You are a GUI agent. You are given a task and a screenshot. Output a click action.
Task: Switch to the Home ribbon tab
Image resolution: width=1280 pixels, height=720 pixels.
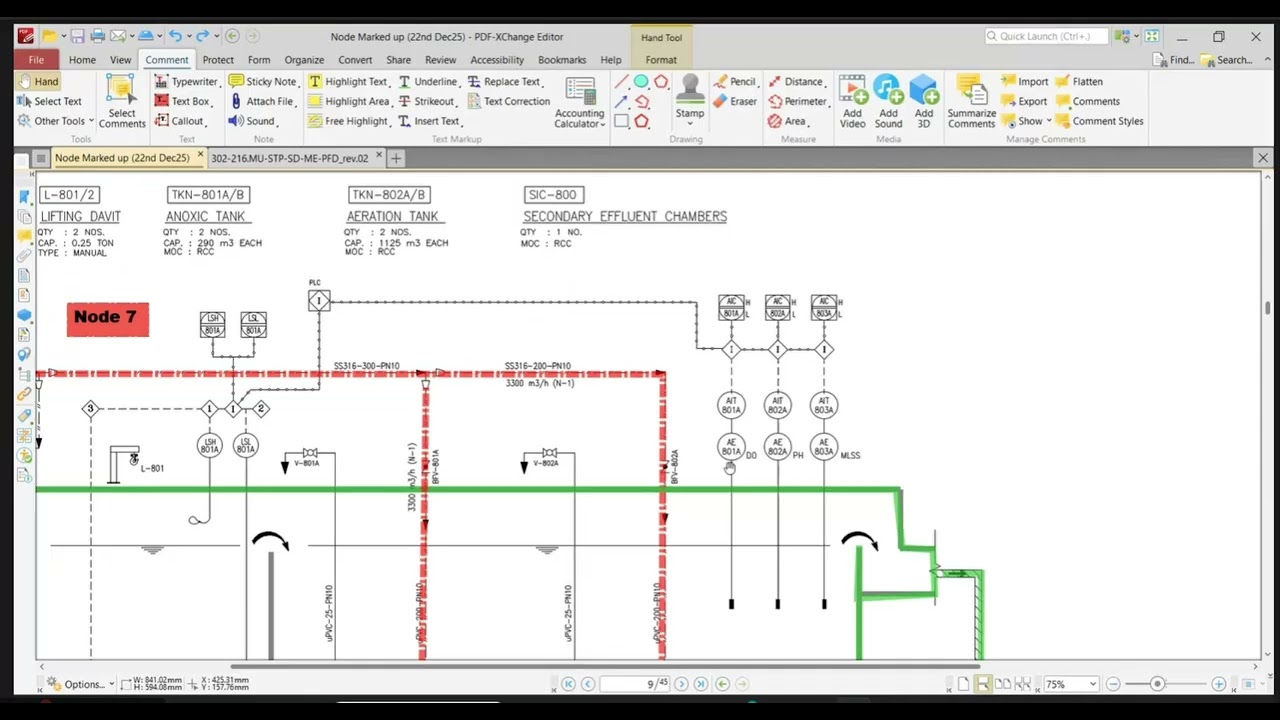coord(82,60)
